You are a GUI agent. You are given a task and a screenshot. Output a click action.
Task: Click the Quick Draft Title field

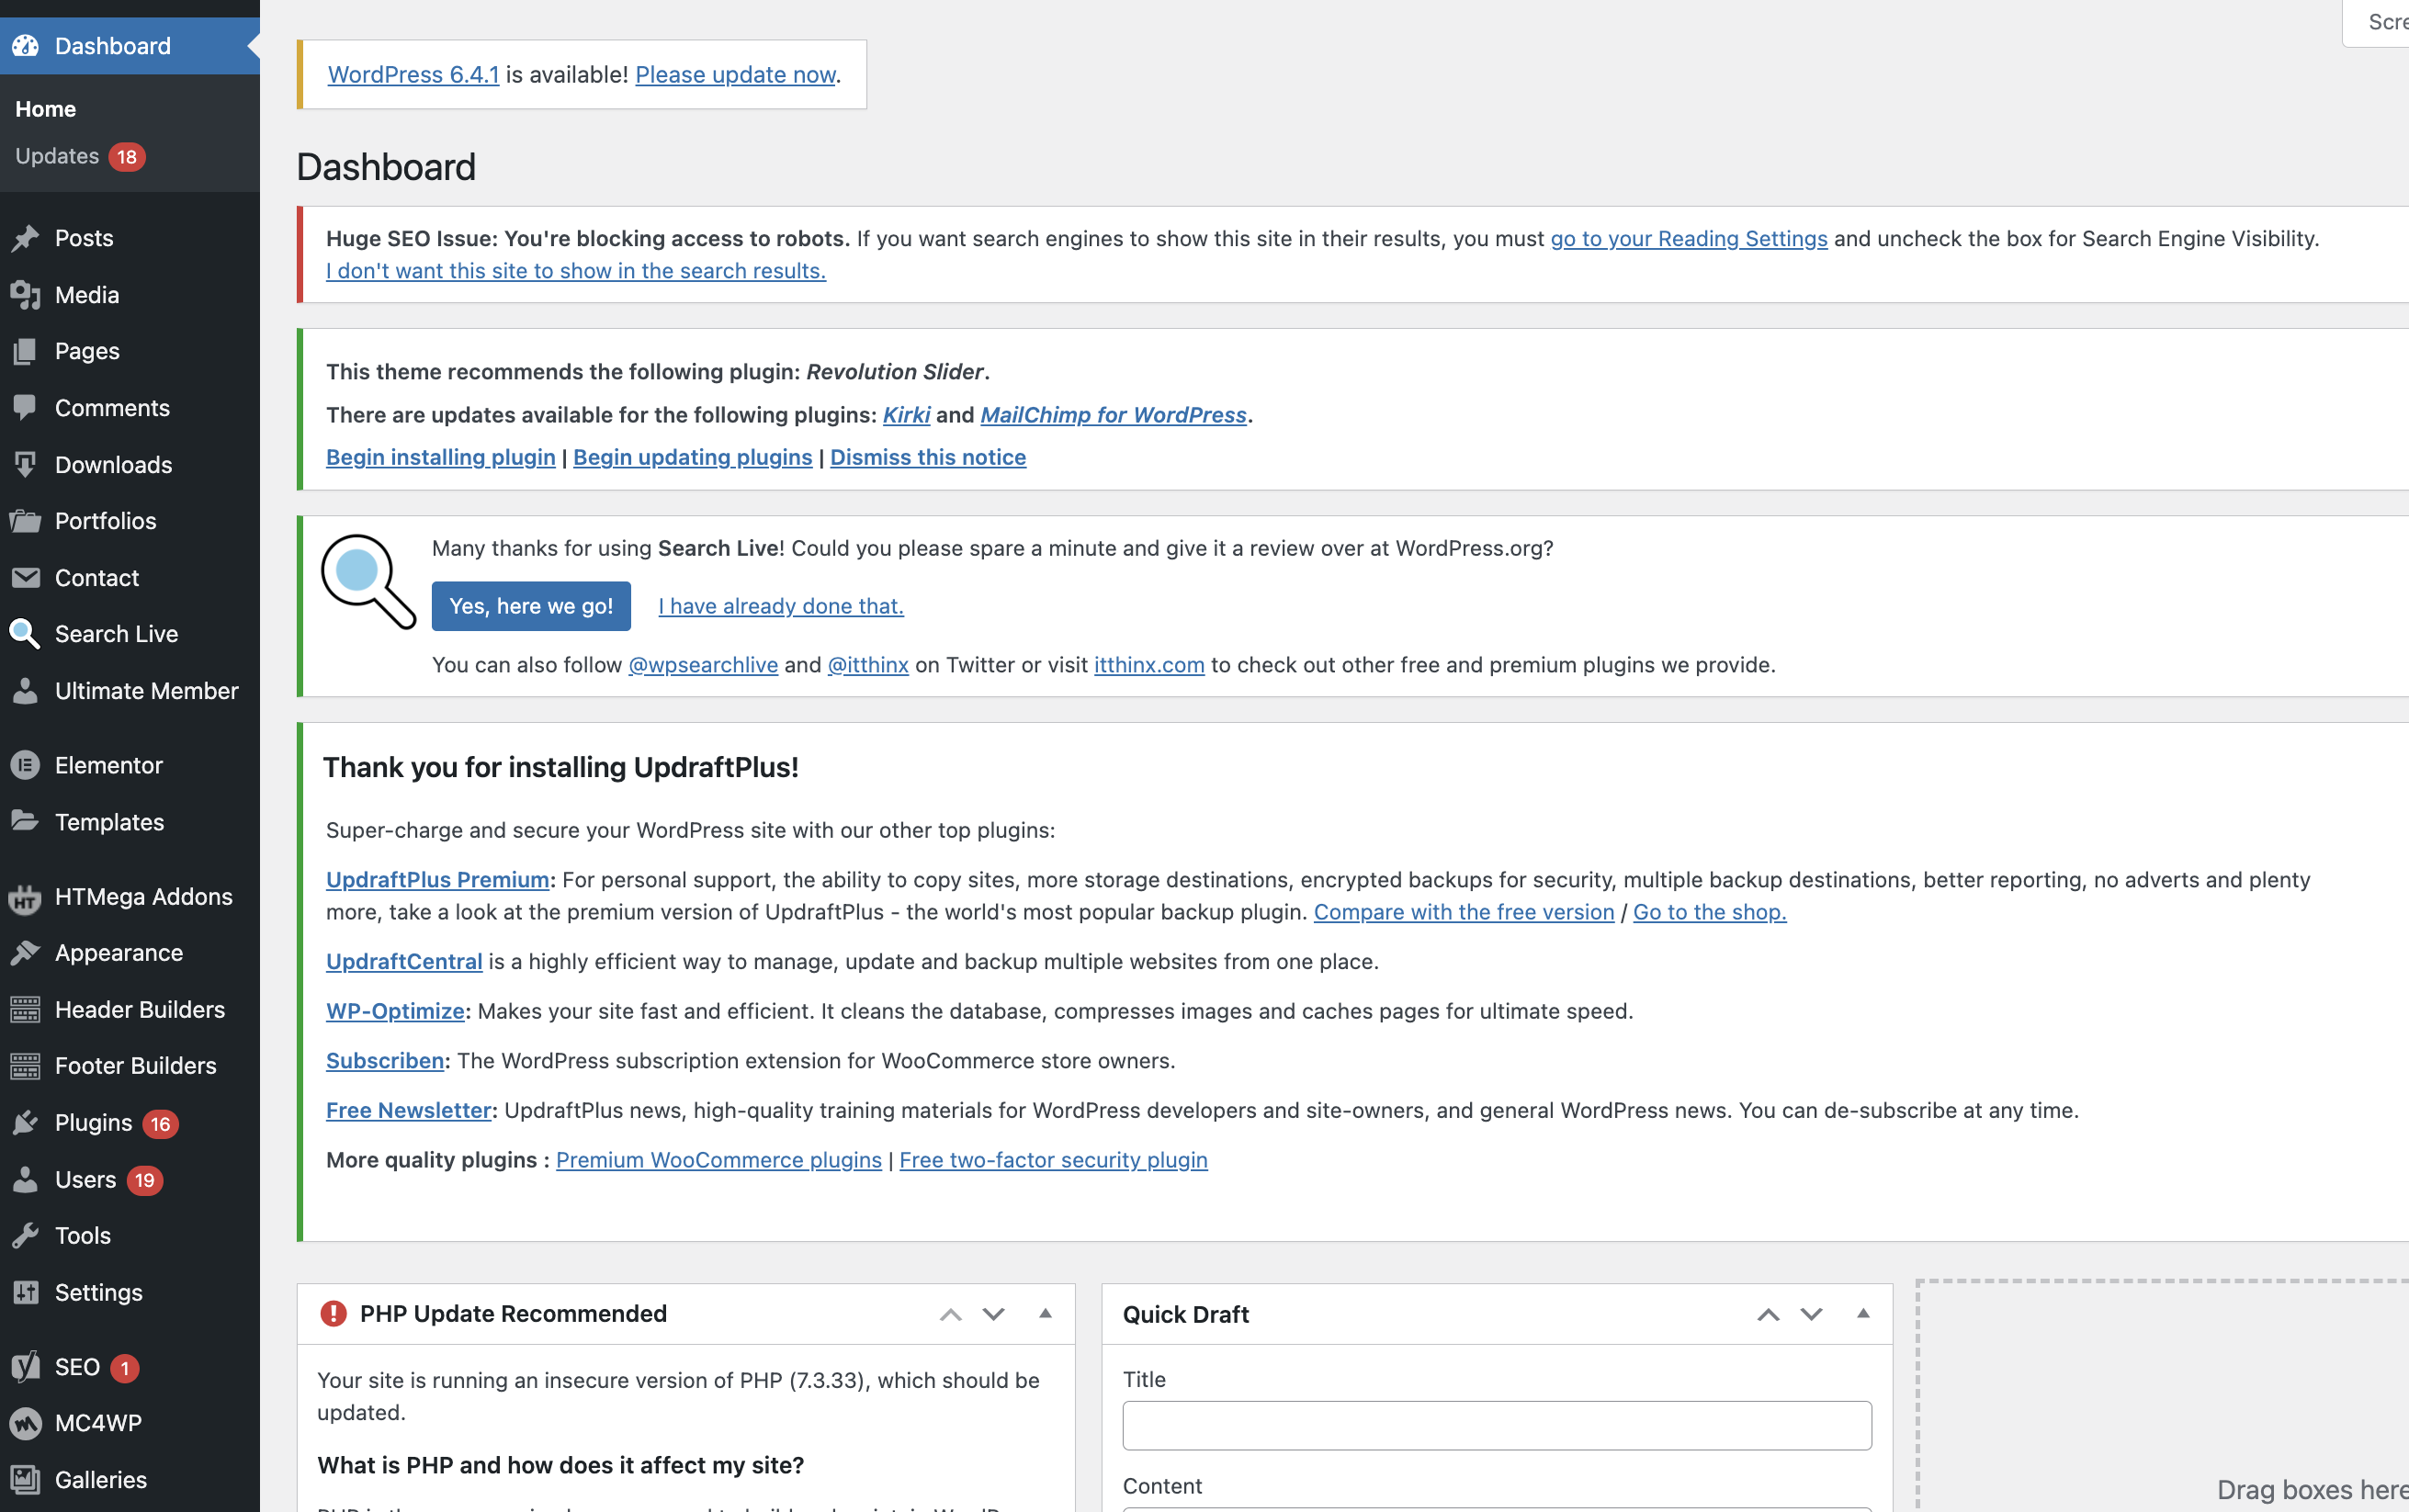[1496, 1425]
